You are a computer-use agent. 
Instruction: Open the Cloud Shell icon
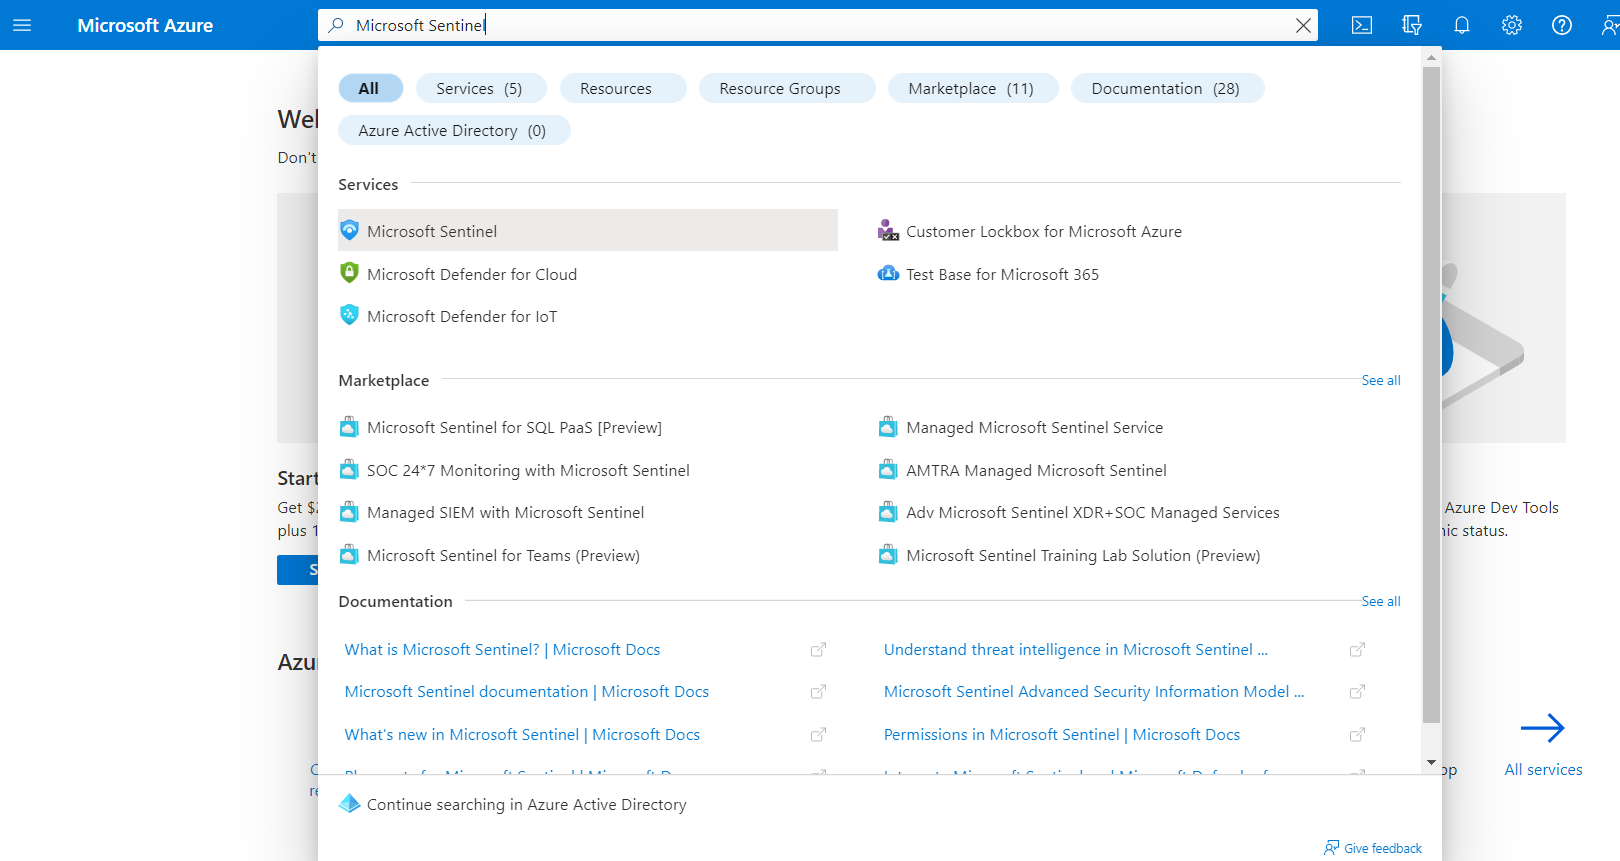pos(1361,25)
